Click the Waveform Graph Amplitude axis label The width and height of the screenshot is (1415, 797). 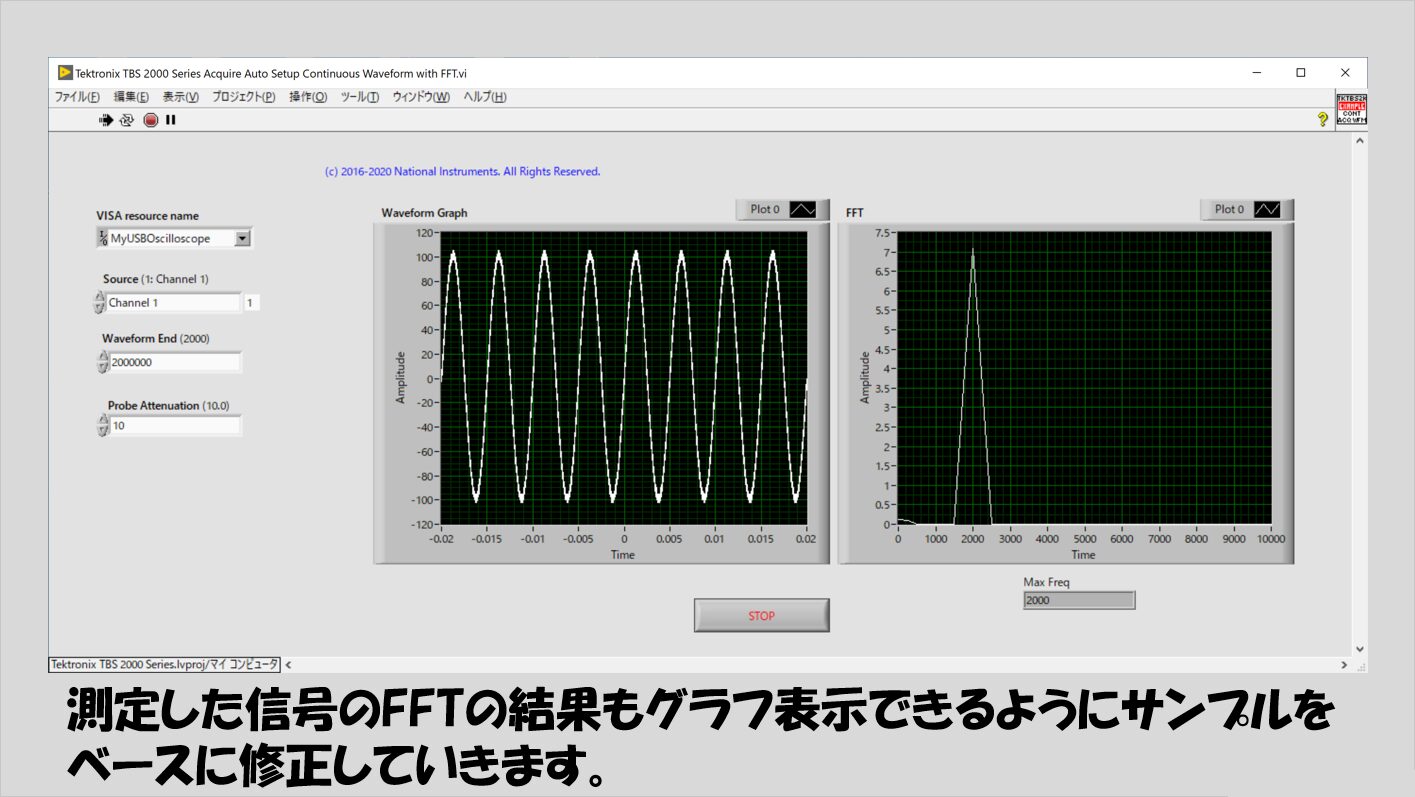[x=401, y=377]
